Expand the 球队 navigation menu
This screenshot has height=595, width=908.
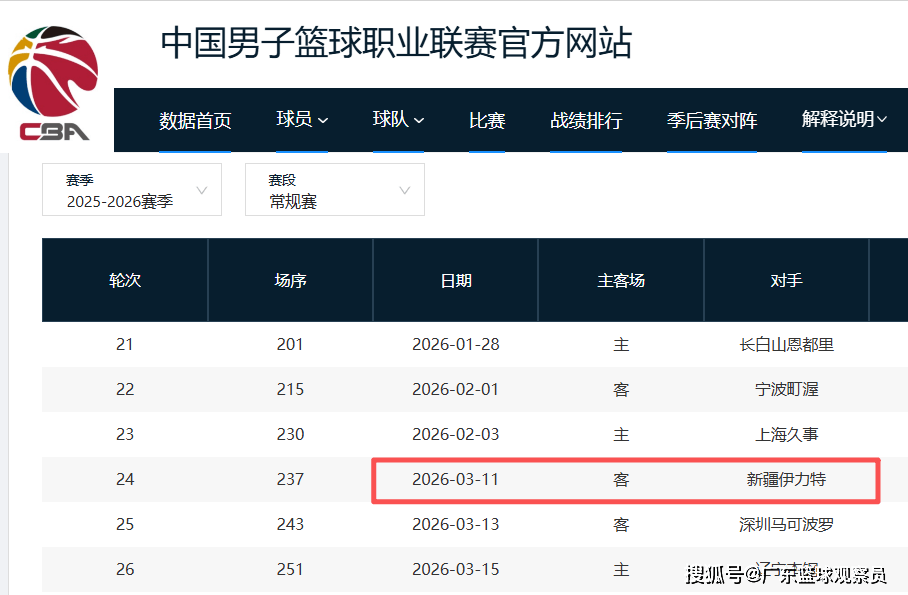coord(398,120)
